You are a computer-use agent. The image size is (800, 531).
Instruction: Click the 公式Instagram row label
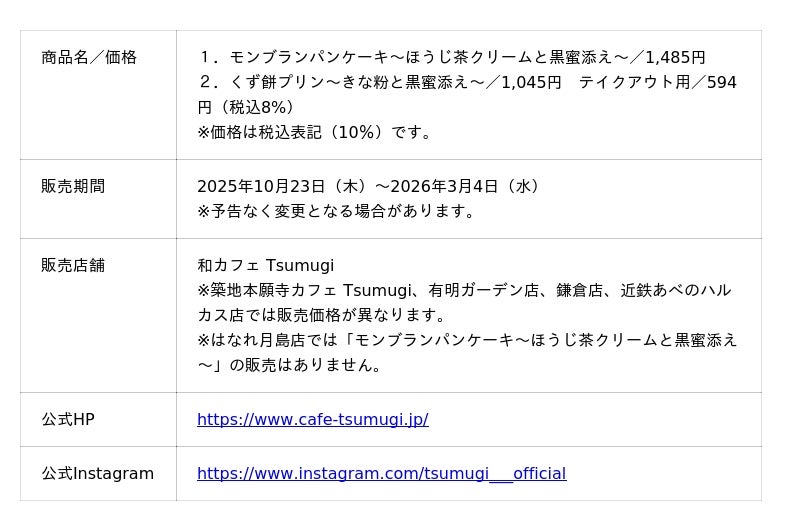click(98, 474)
